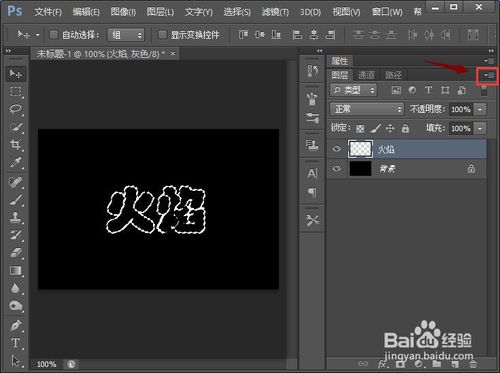Select the Sponge/Dodge tool
Screen dimensions: 500x373
[x=15, y=306]
